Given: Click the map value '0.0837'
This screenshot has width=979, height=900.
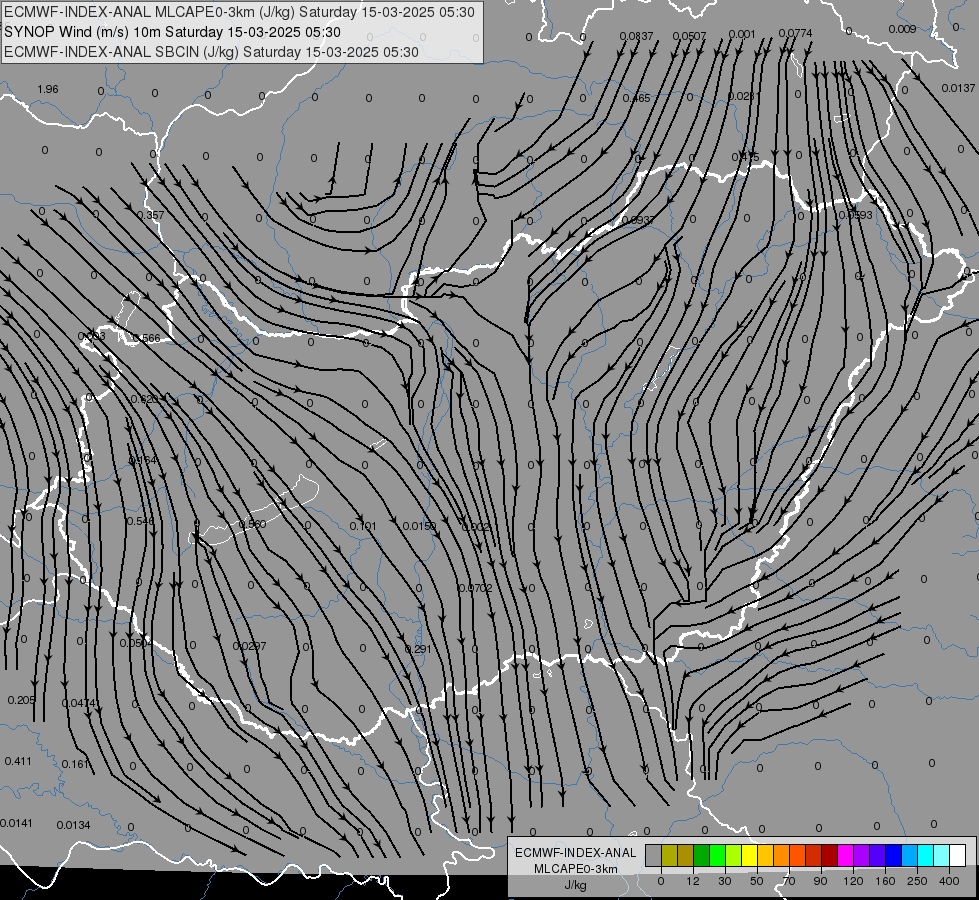Looking at the screenshot, I should (x=636, y=36).
